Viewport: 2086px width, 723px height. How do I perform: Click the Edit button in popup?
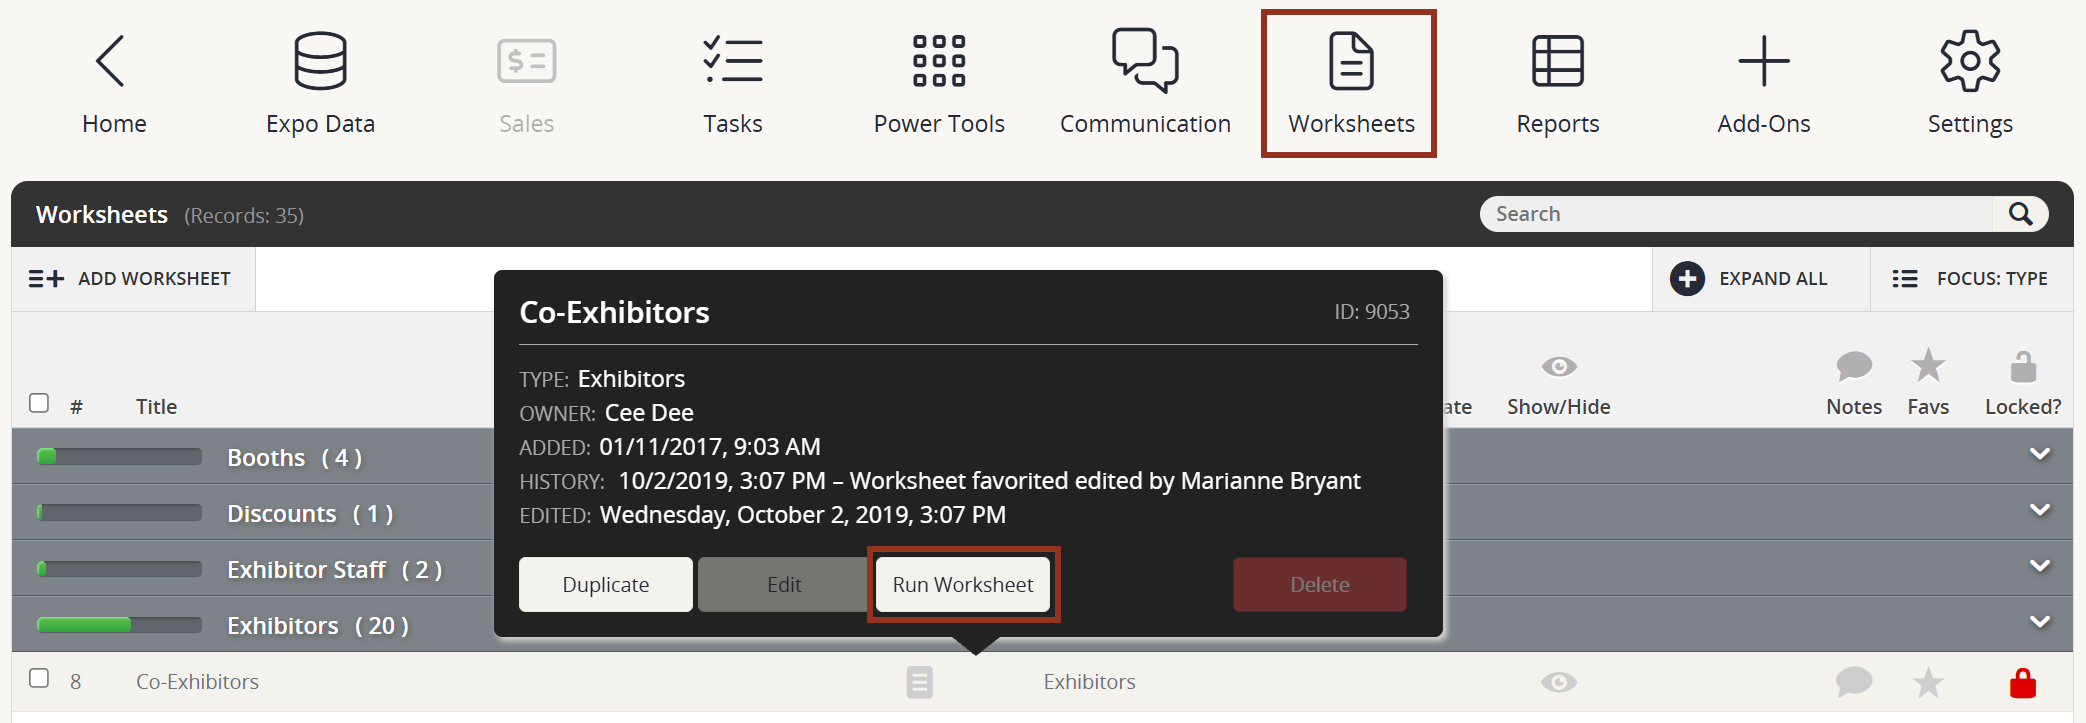click(784, 584)
